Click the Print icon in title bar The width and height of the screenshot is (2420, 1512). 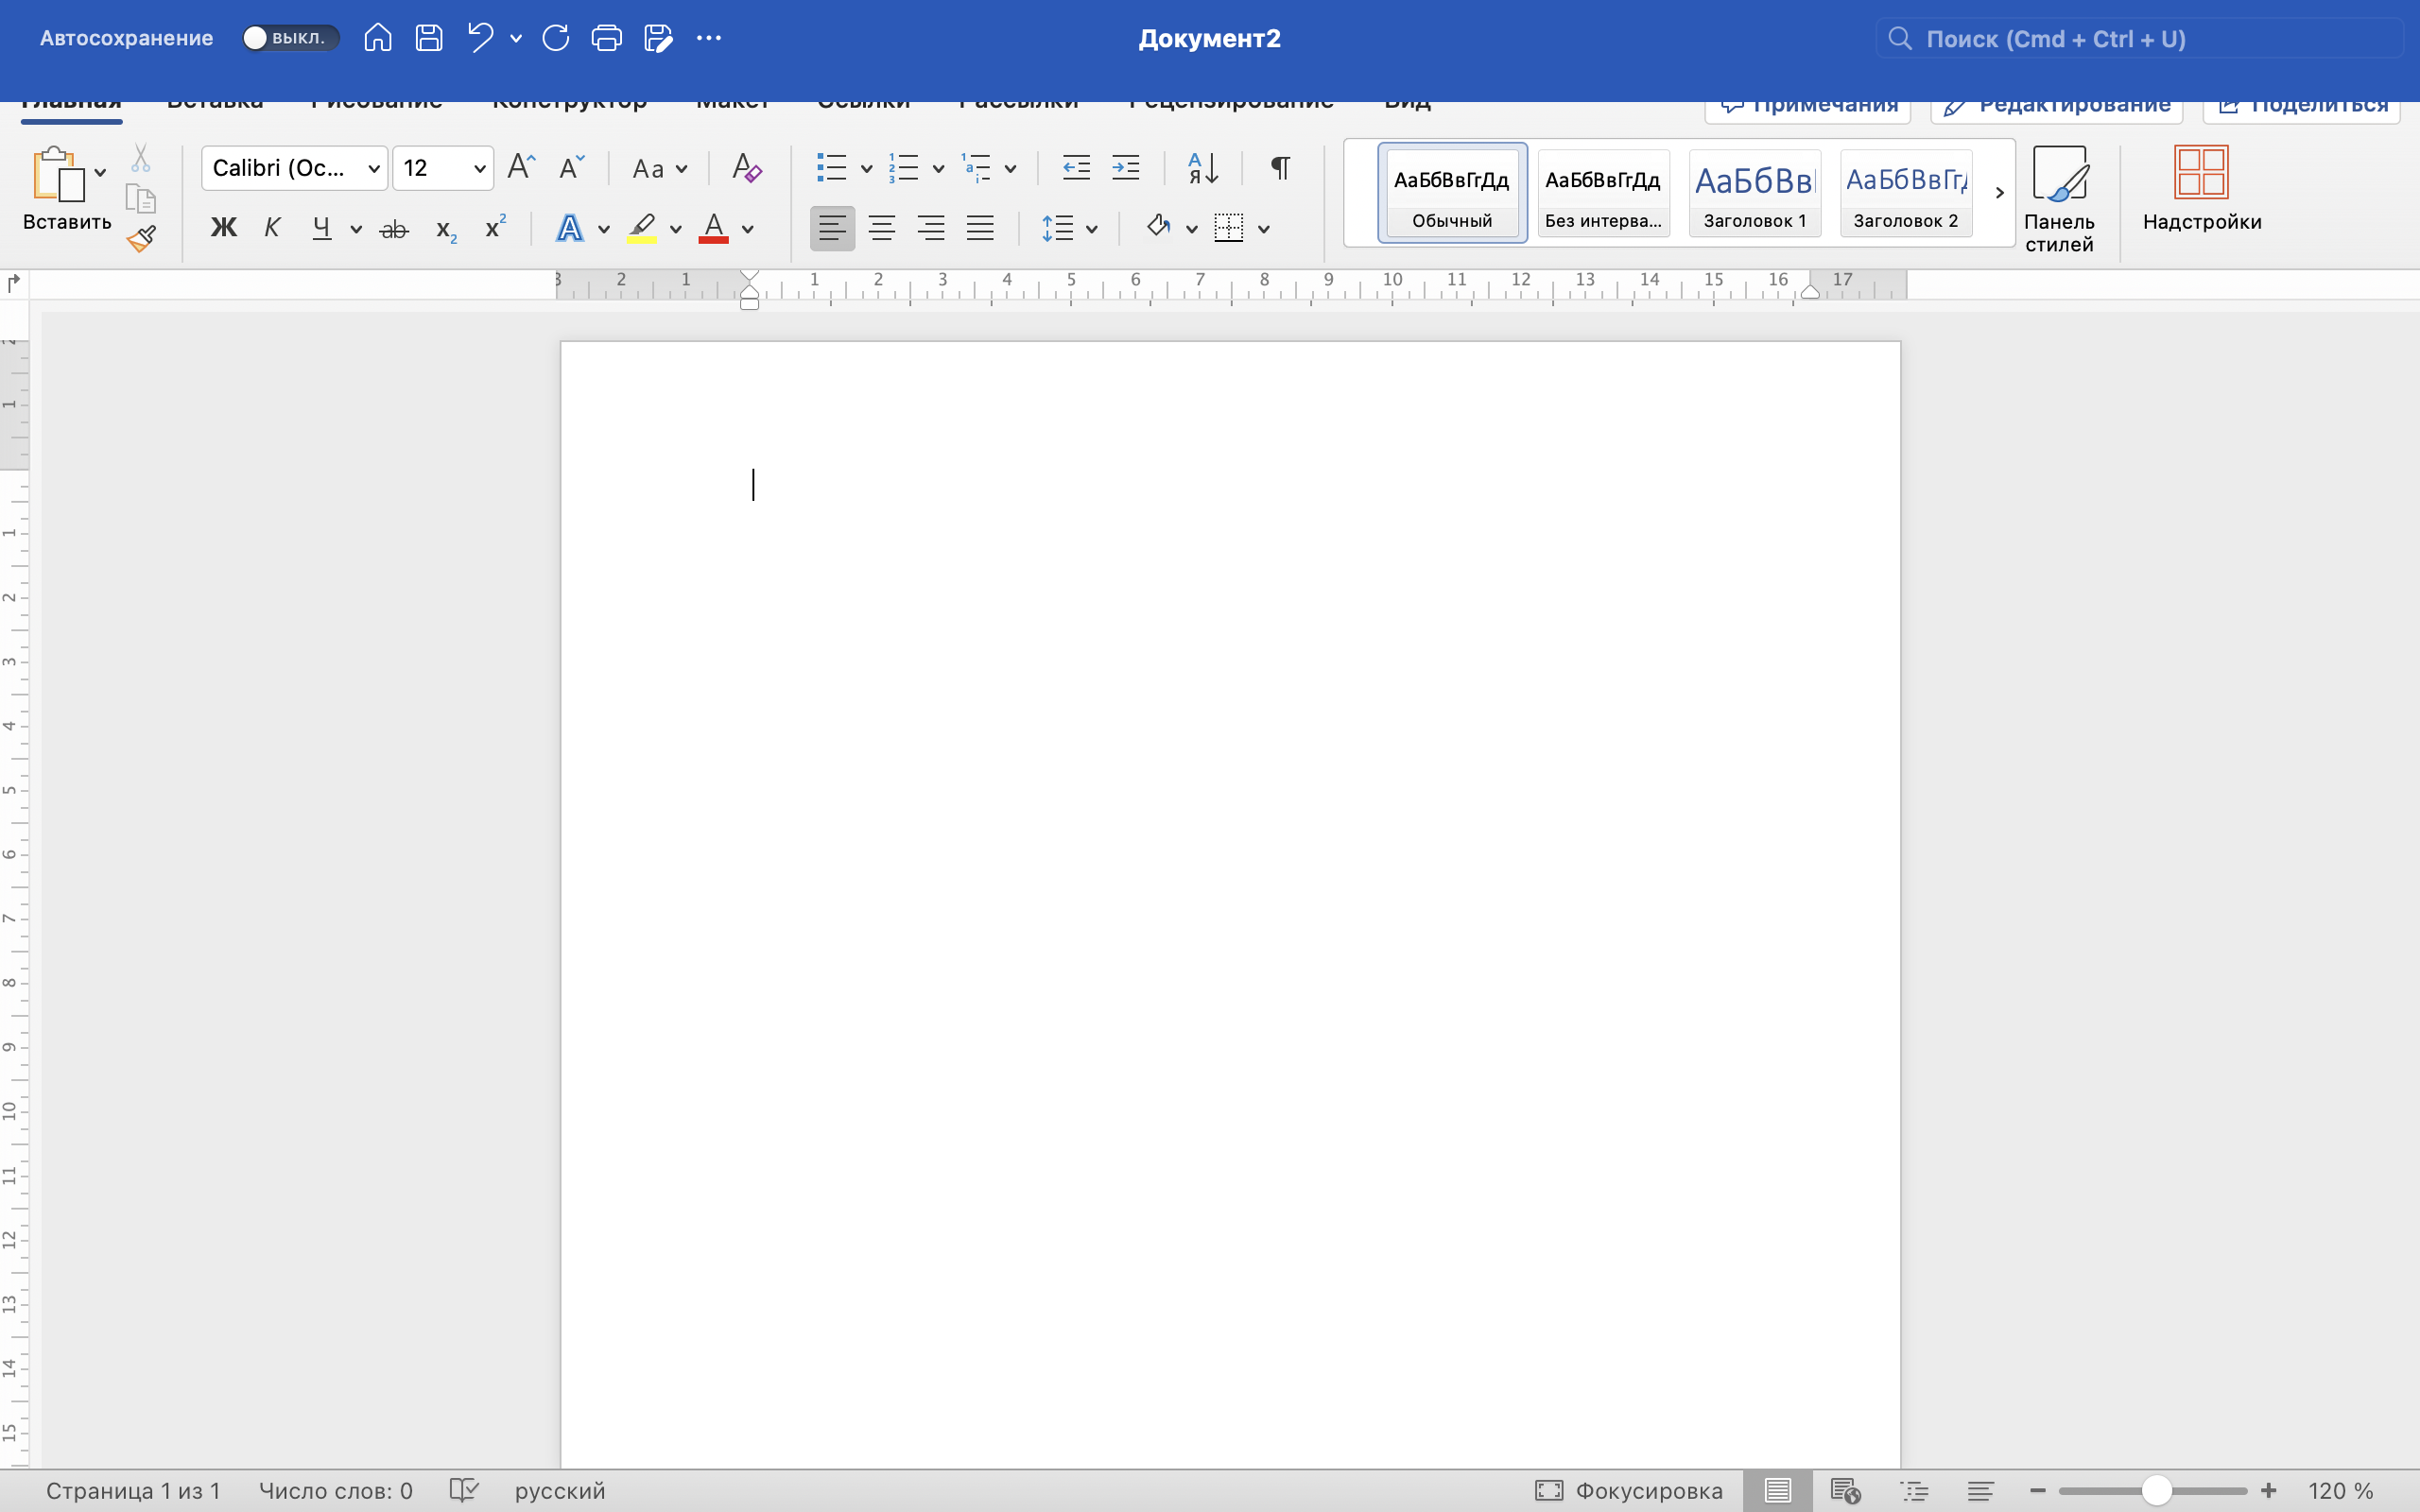click(x=606, y=38)
